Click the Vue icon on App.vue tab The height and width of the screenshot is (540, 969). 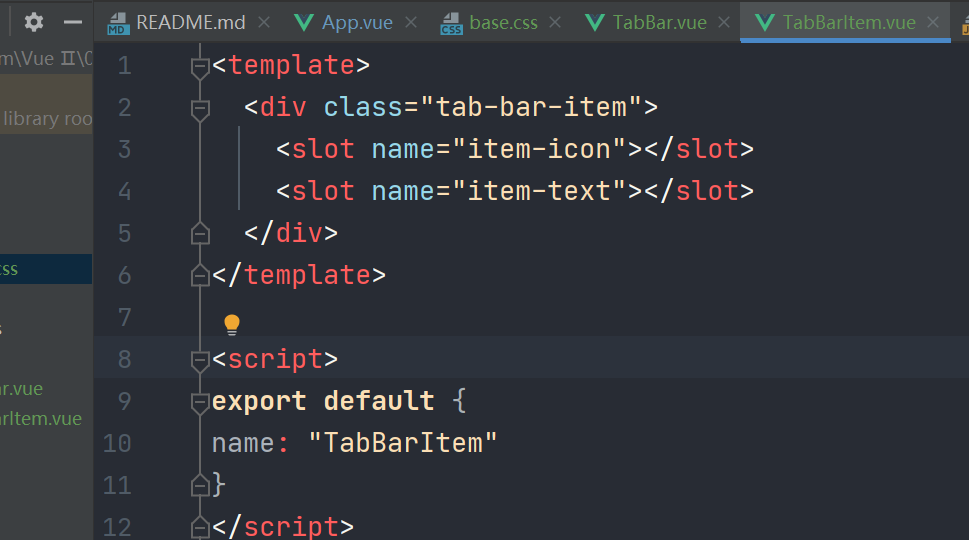click(303, 23)
